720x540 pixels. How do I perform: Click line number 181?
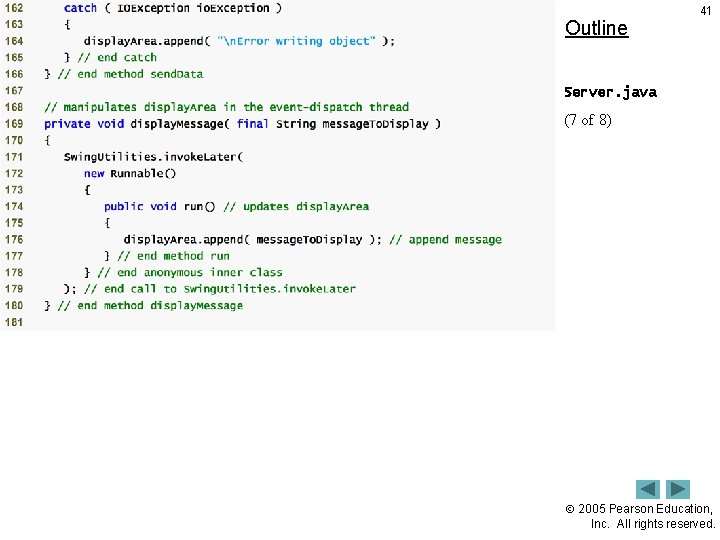pyautogui.click(x=14, y=322)
